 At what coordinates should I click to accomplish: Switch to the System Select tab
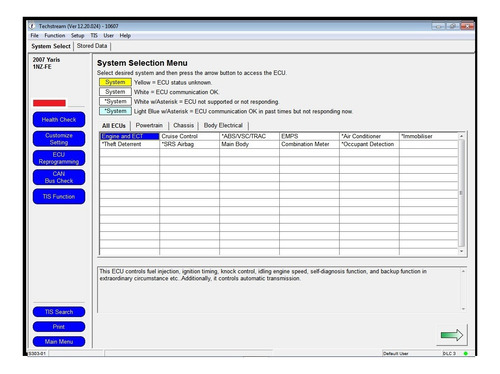(x=51, y=46)
